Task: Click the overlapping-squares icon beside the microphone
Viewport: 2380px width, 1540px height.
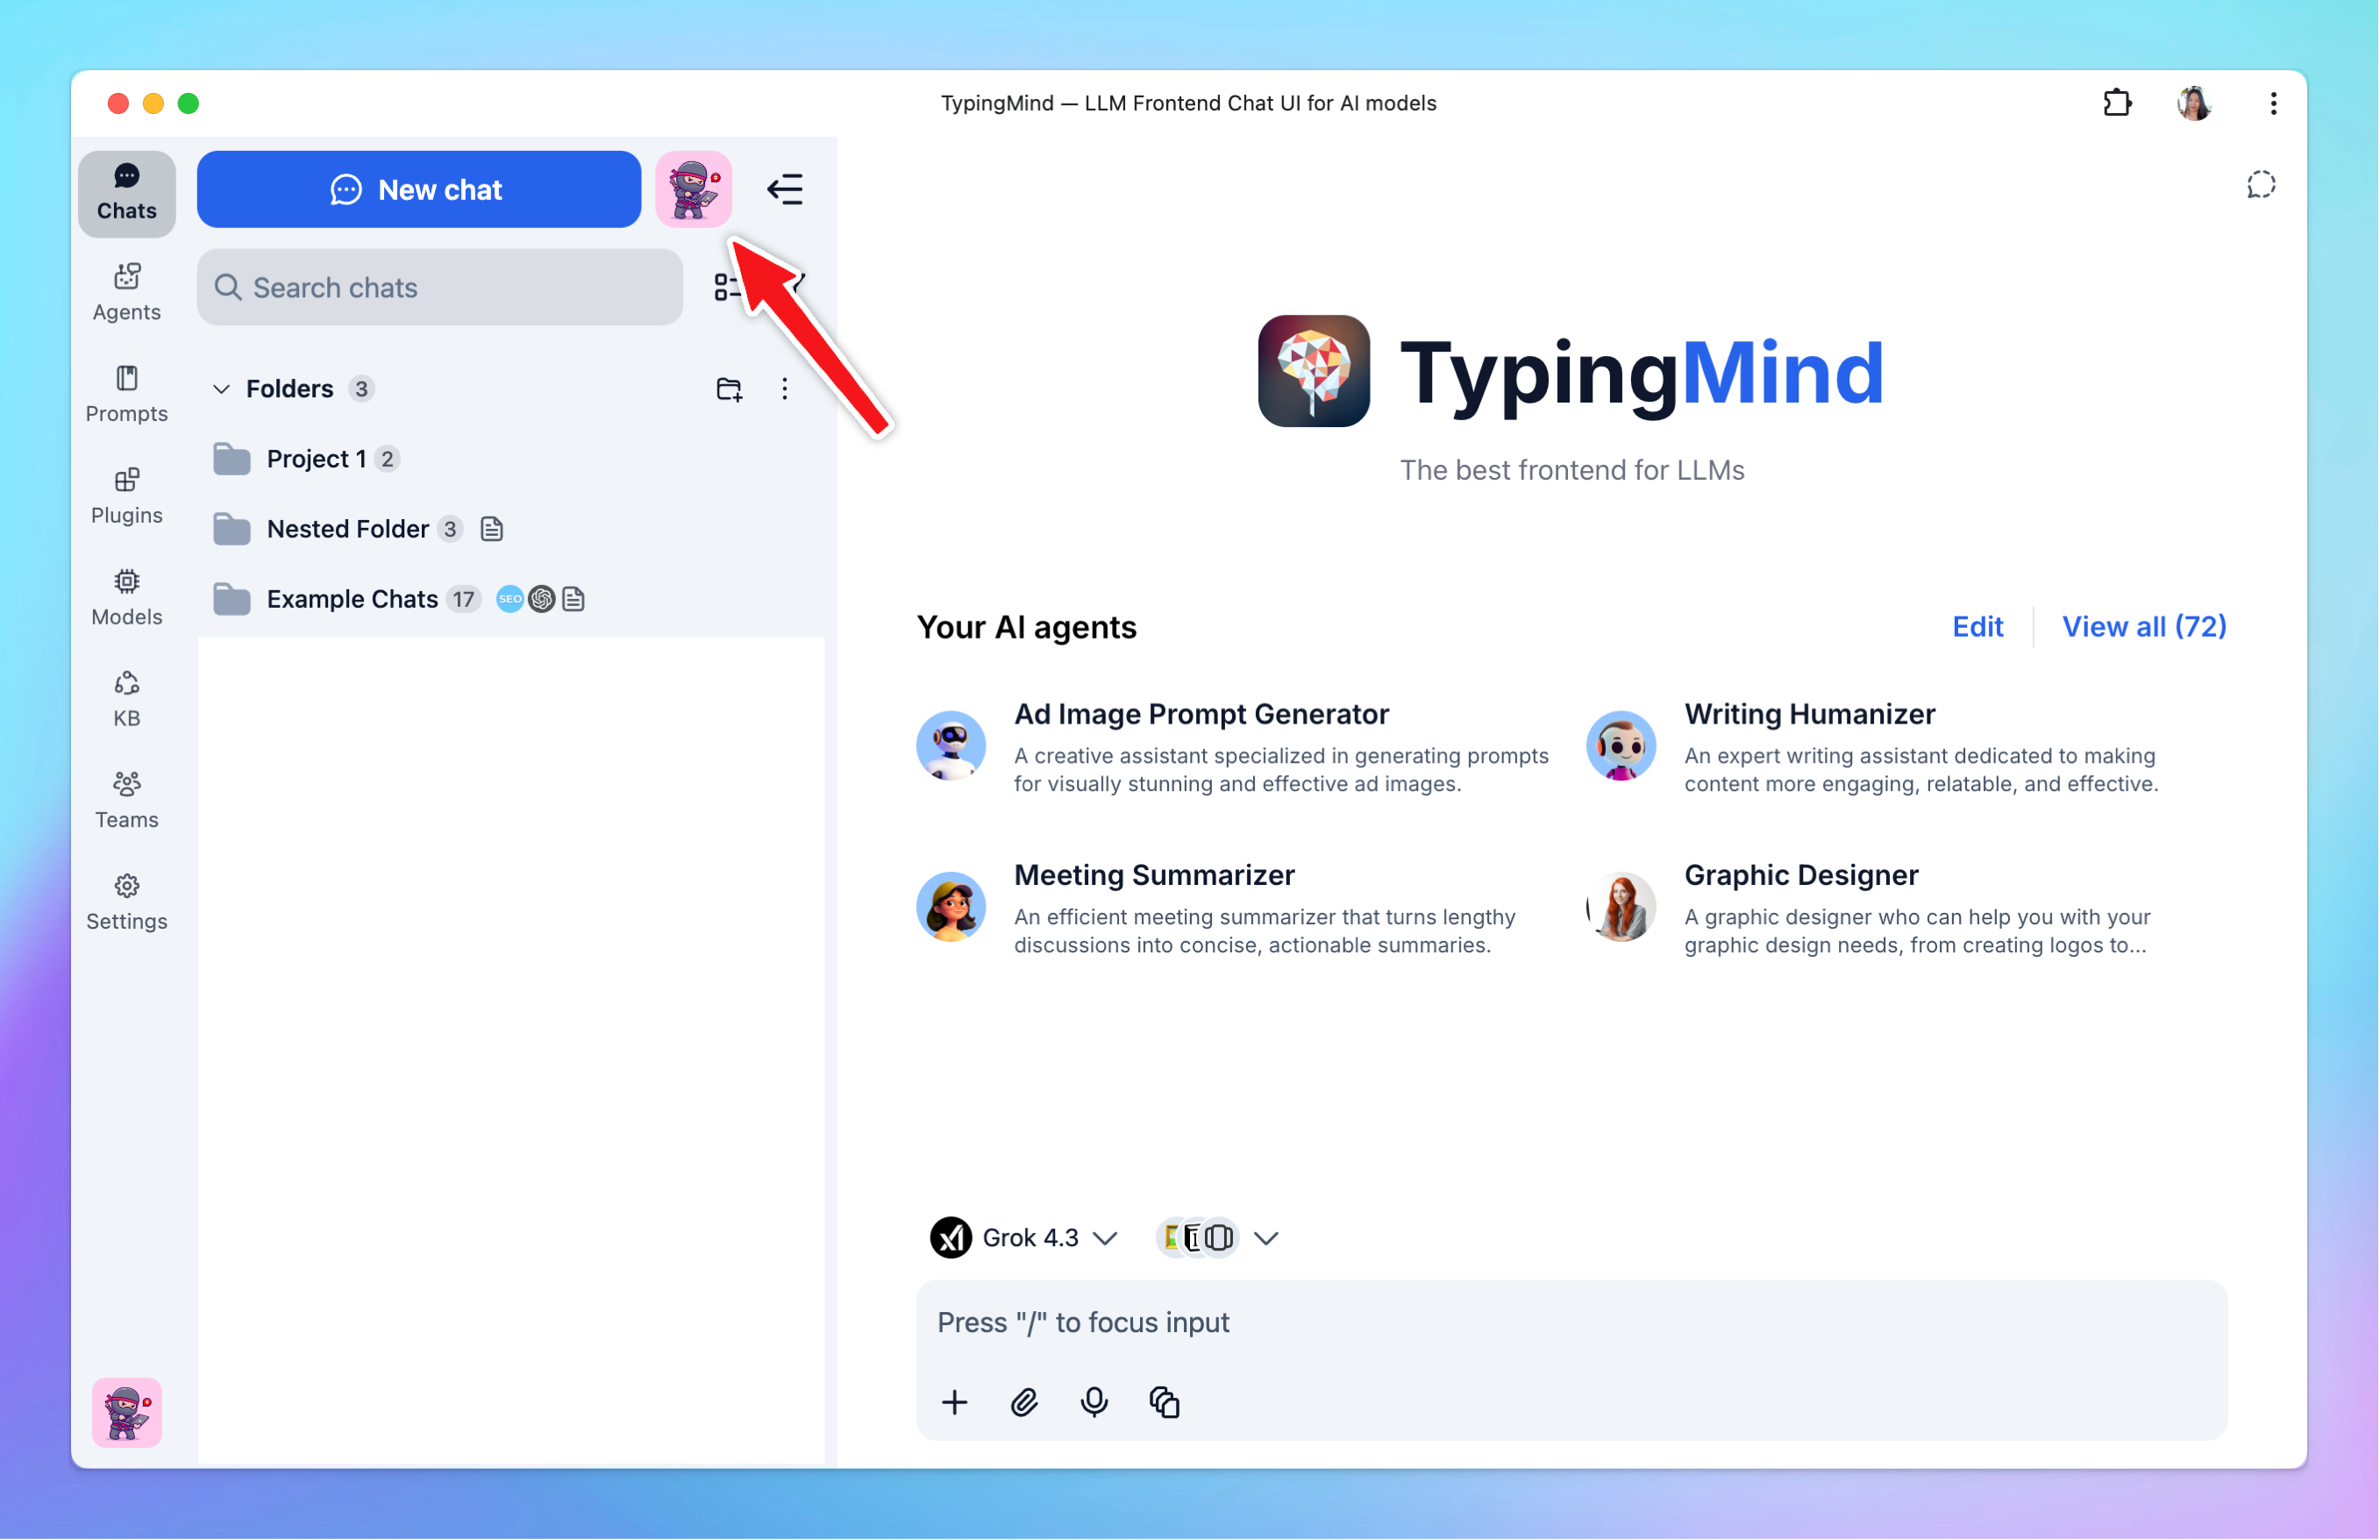Action: pos(1165,1403)
